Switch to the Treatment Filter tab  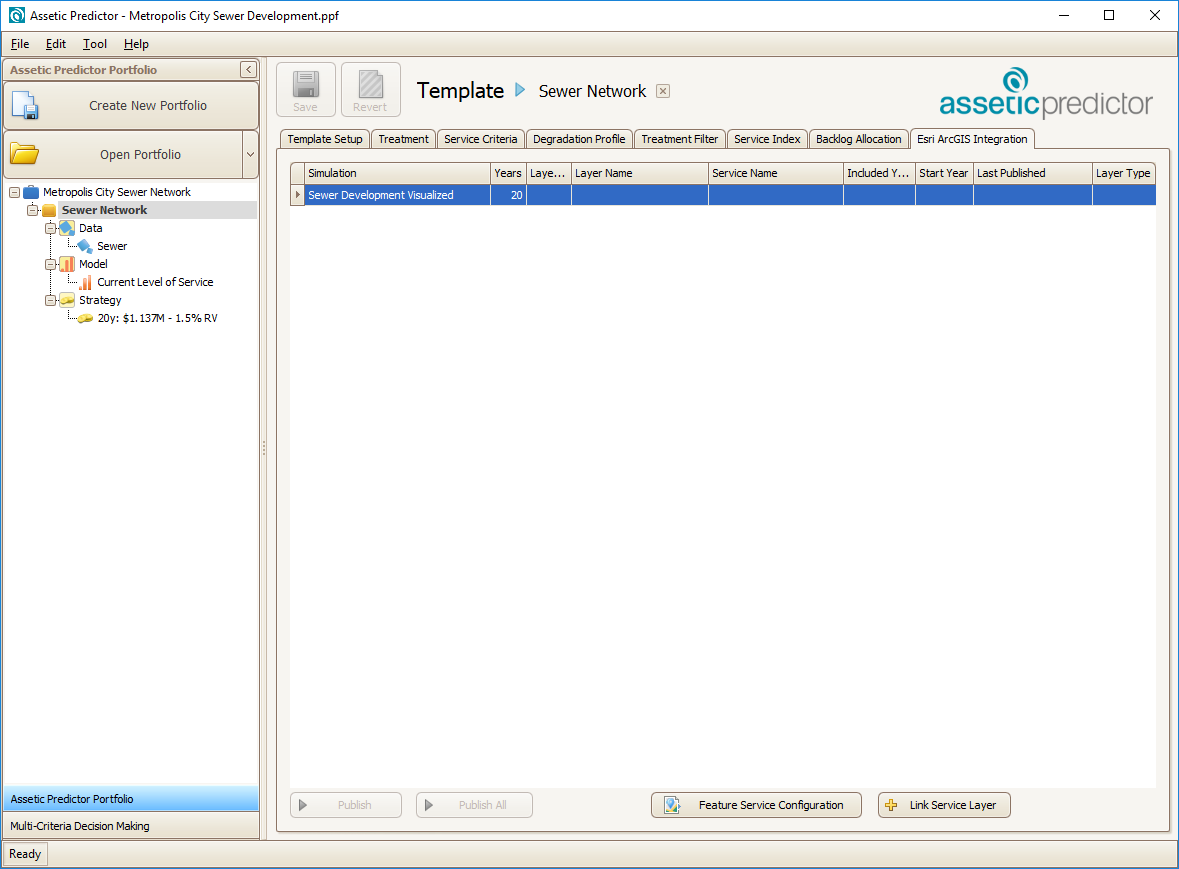point(680,139)
